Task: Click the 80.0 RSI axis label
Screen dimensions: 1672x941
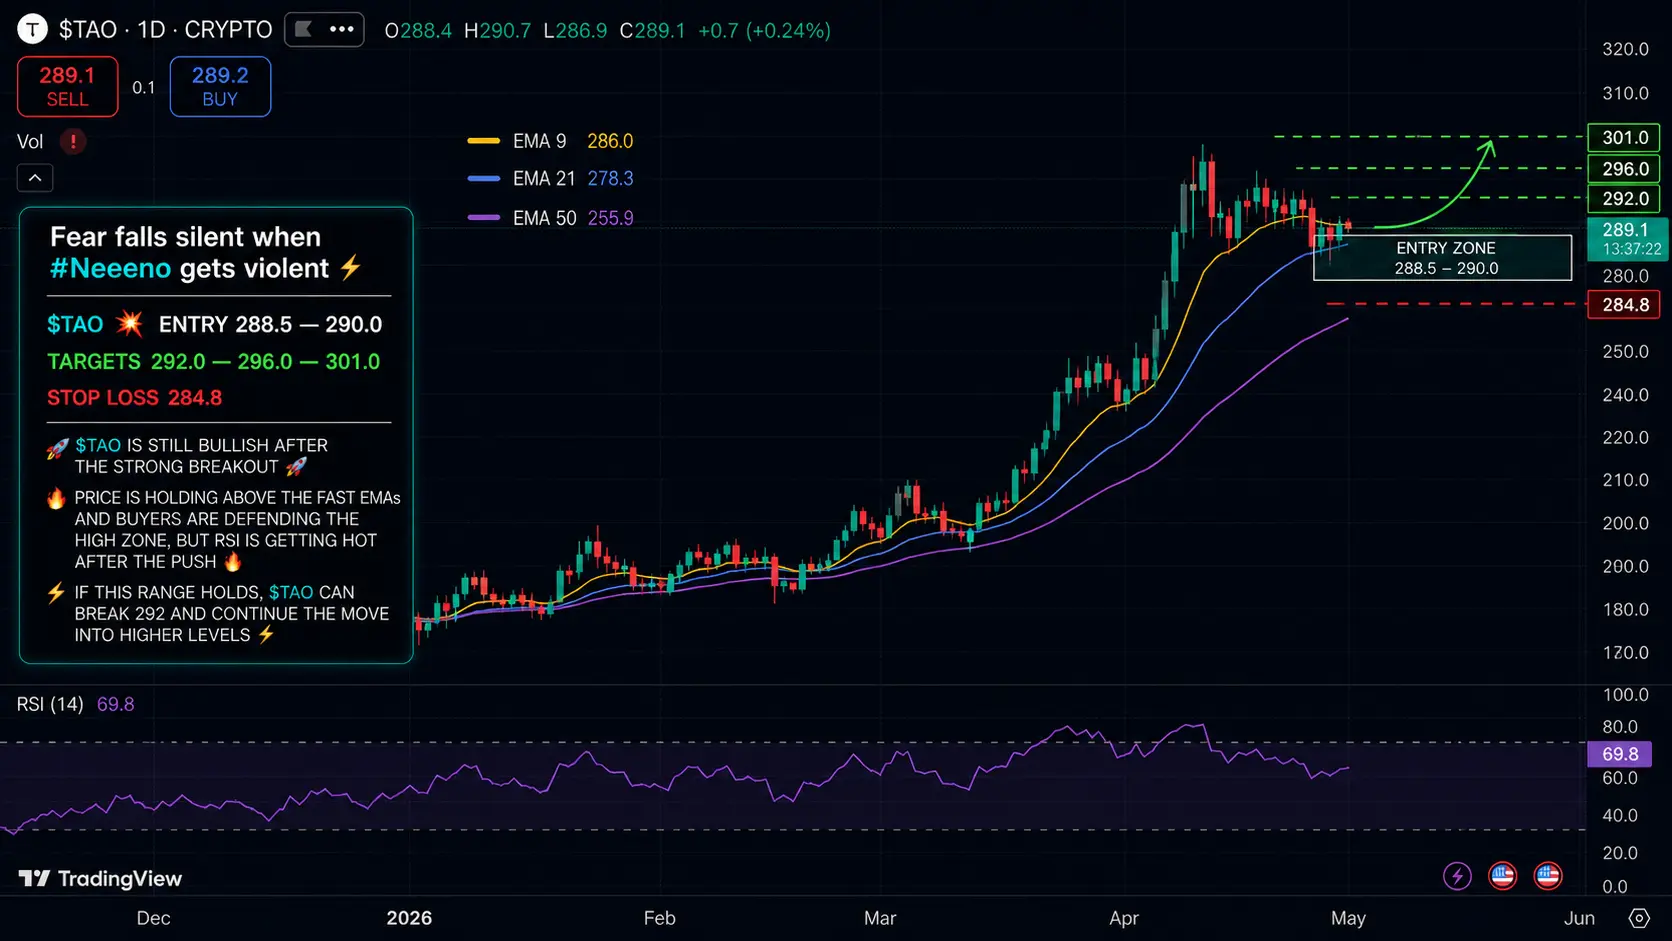Action: coord(1620,727)
